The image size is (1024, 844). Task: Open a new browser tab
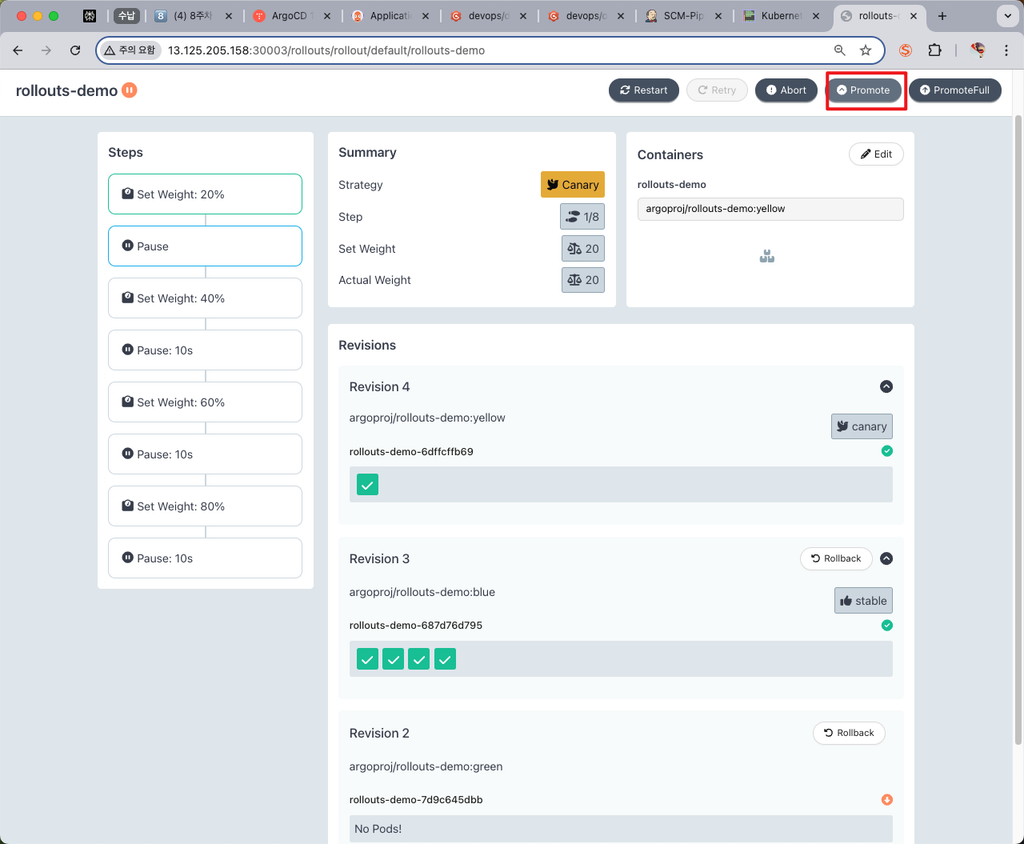tap(942, 16)
